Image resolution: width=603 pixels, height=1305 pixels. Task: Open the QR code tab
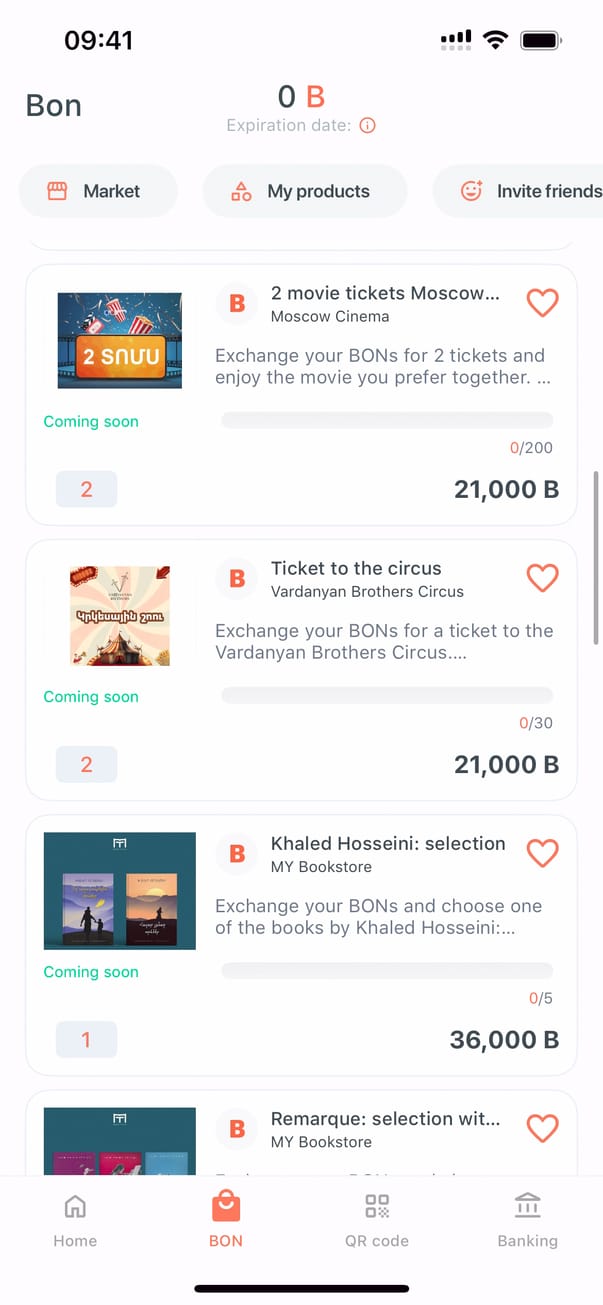(x=377, y=1221)
